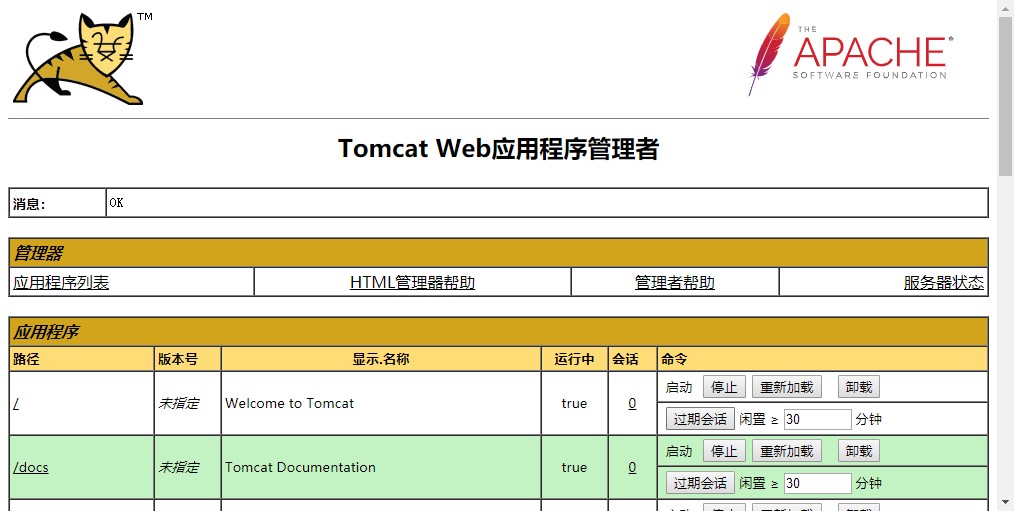Screen dimensions: 1014x511
Task: Open the 应用程序列表 link
Action: 61,283
